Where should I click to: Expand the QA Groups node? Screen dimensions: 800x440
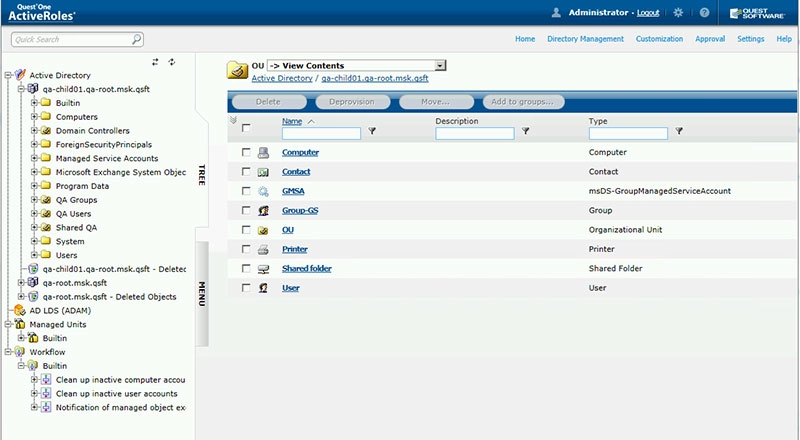click(x=34, y=200)
